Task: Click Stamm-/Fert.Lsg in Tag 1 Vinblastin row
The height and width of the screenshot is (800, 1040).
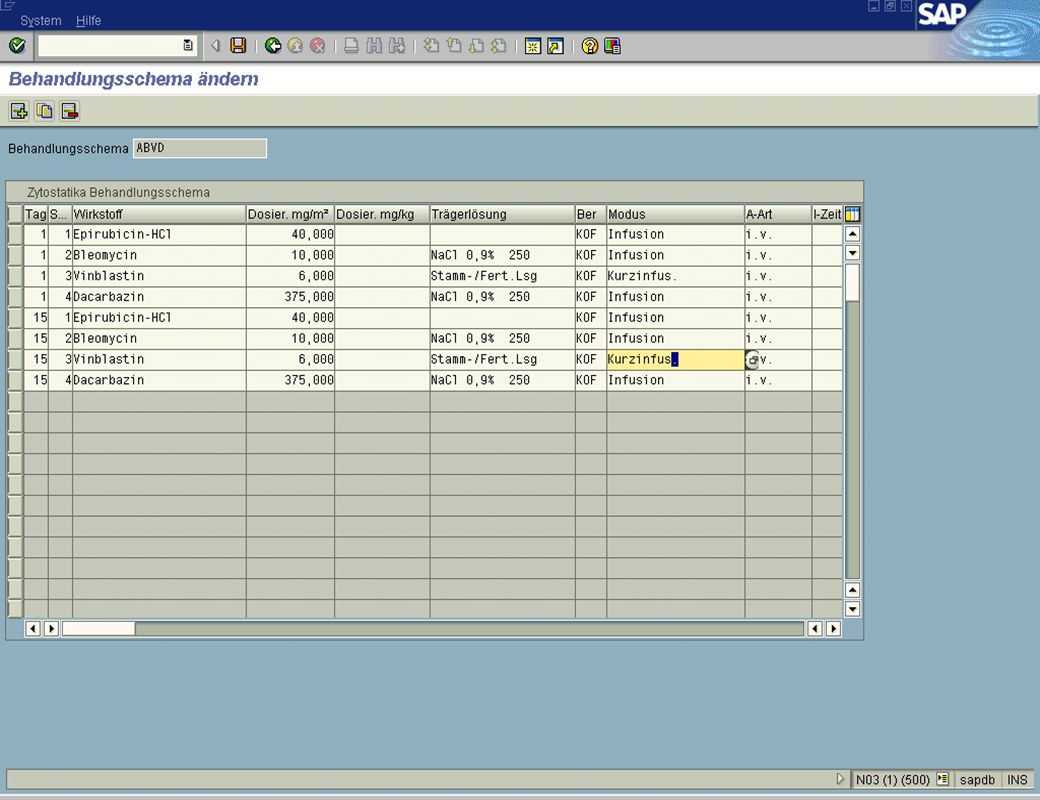Action: (502, 276)
